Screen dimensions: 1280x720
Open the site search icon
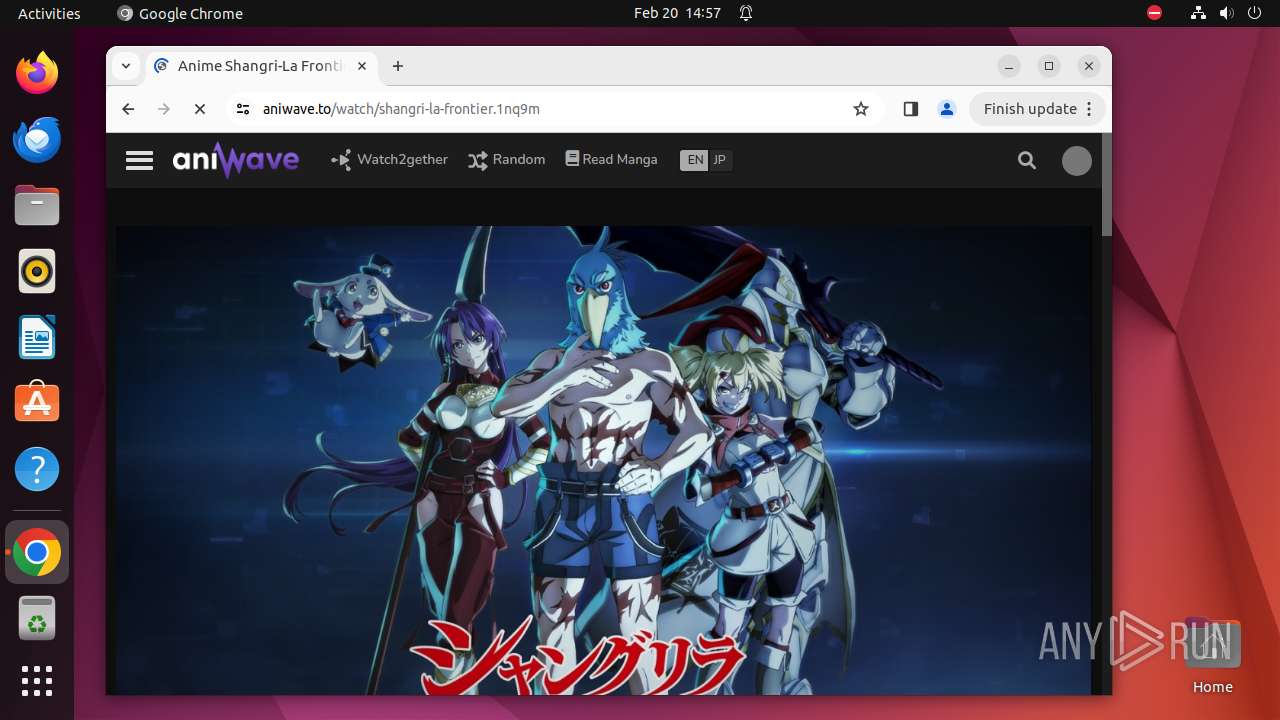pos(1027,160)
